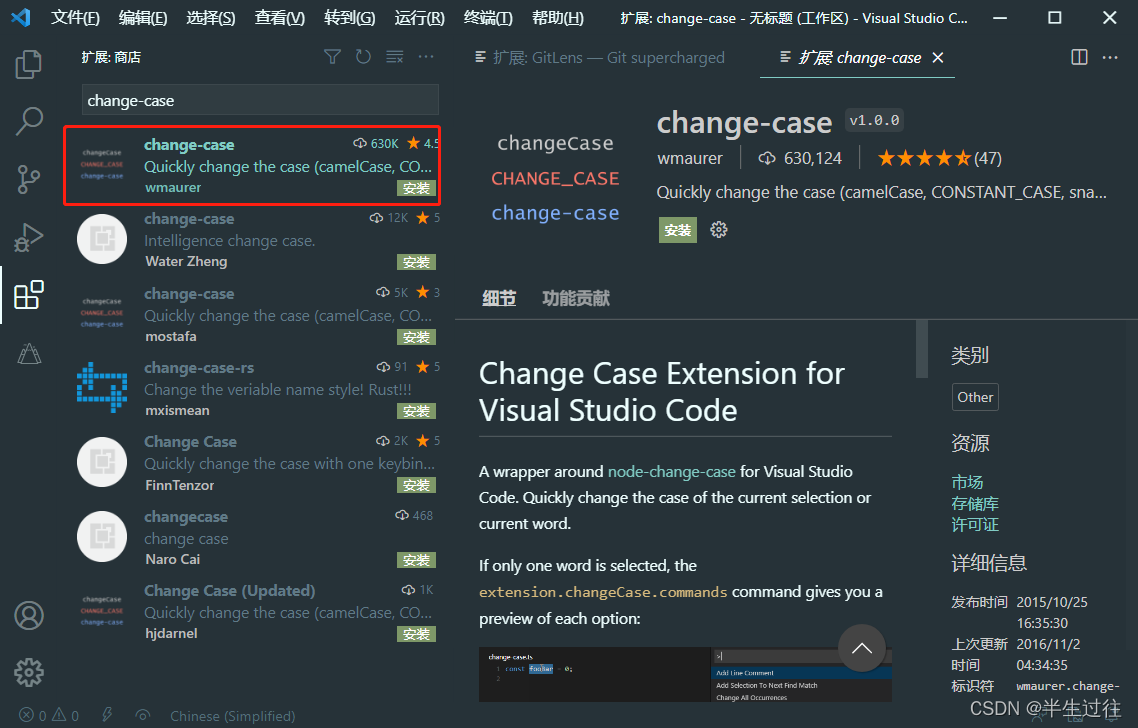
Task: Select the changecase by Naro Cai title
Action: [186, 517]
